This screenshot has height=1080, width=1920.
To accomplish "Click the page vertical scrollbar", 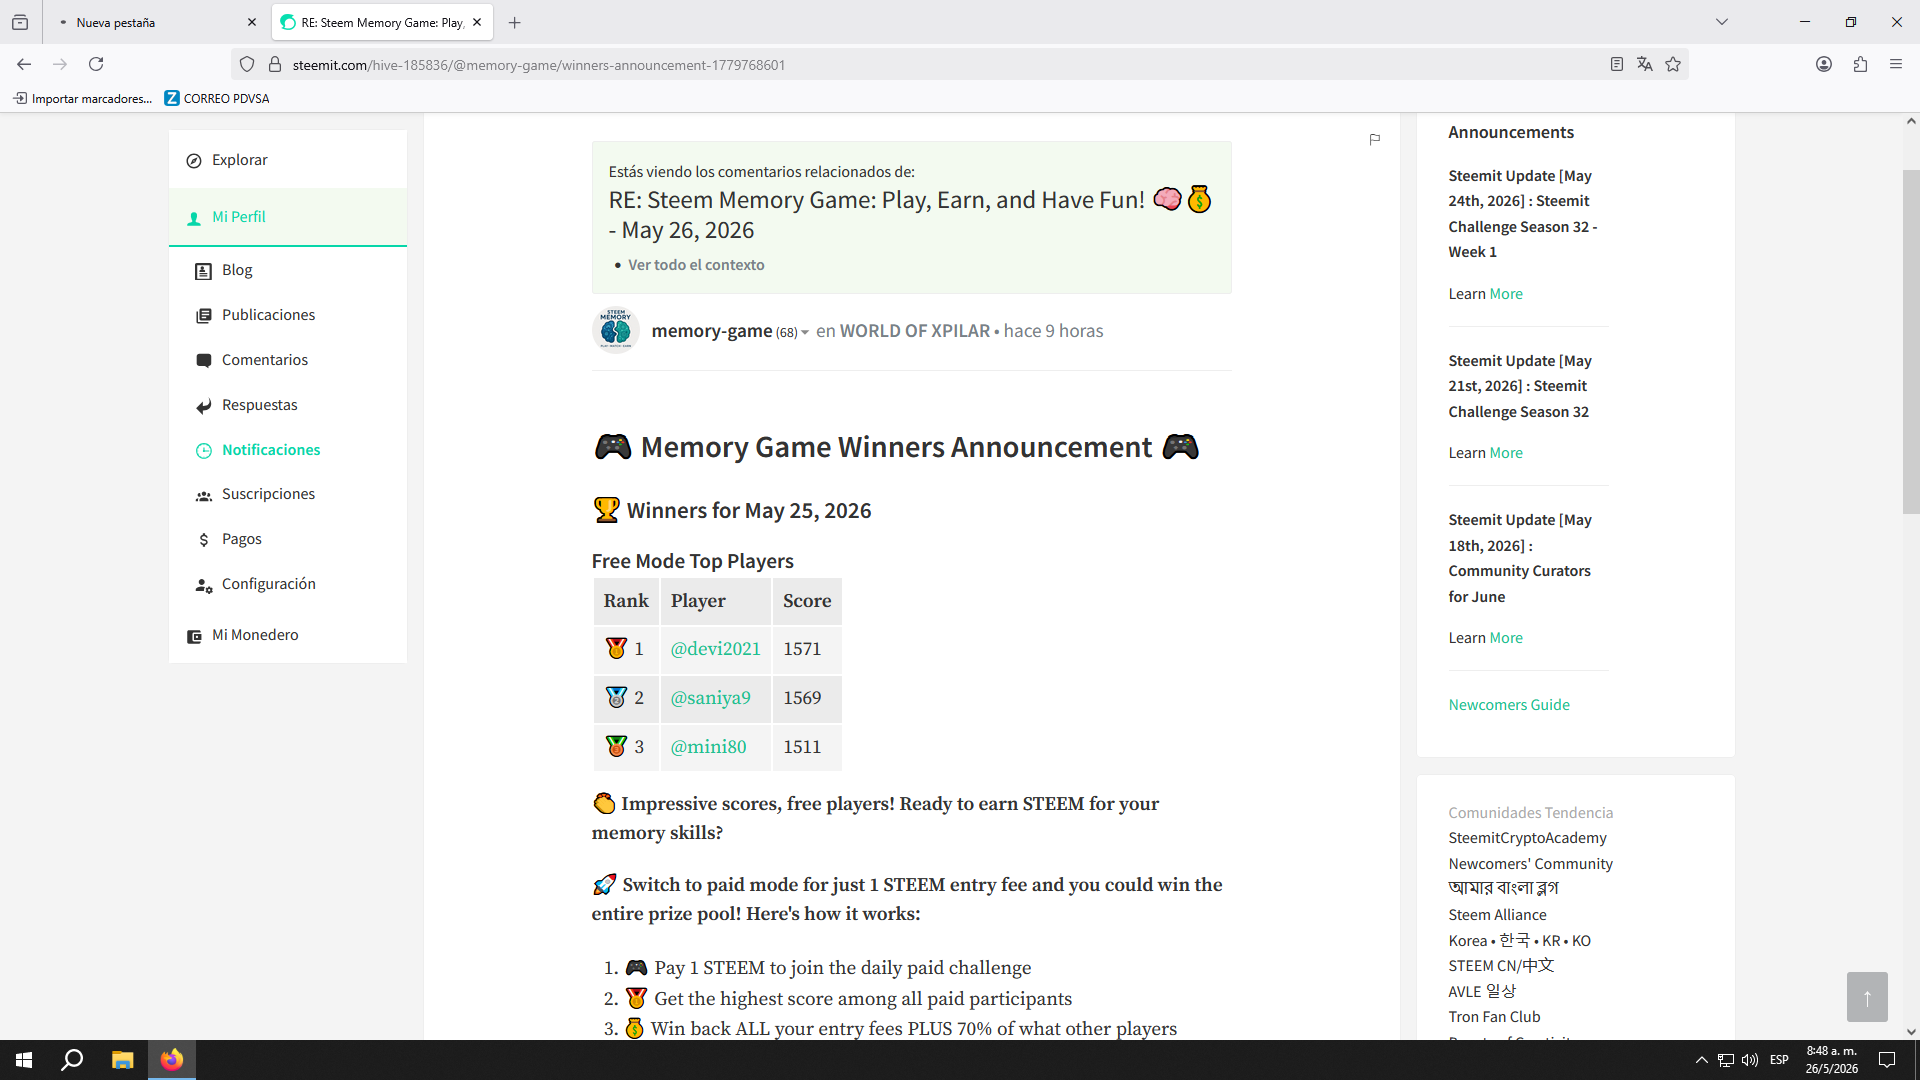I will tap(1911, 341).
